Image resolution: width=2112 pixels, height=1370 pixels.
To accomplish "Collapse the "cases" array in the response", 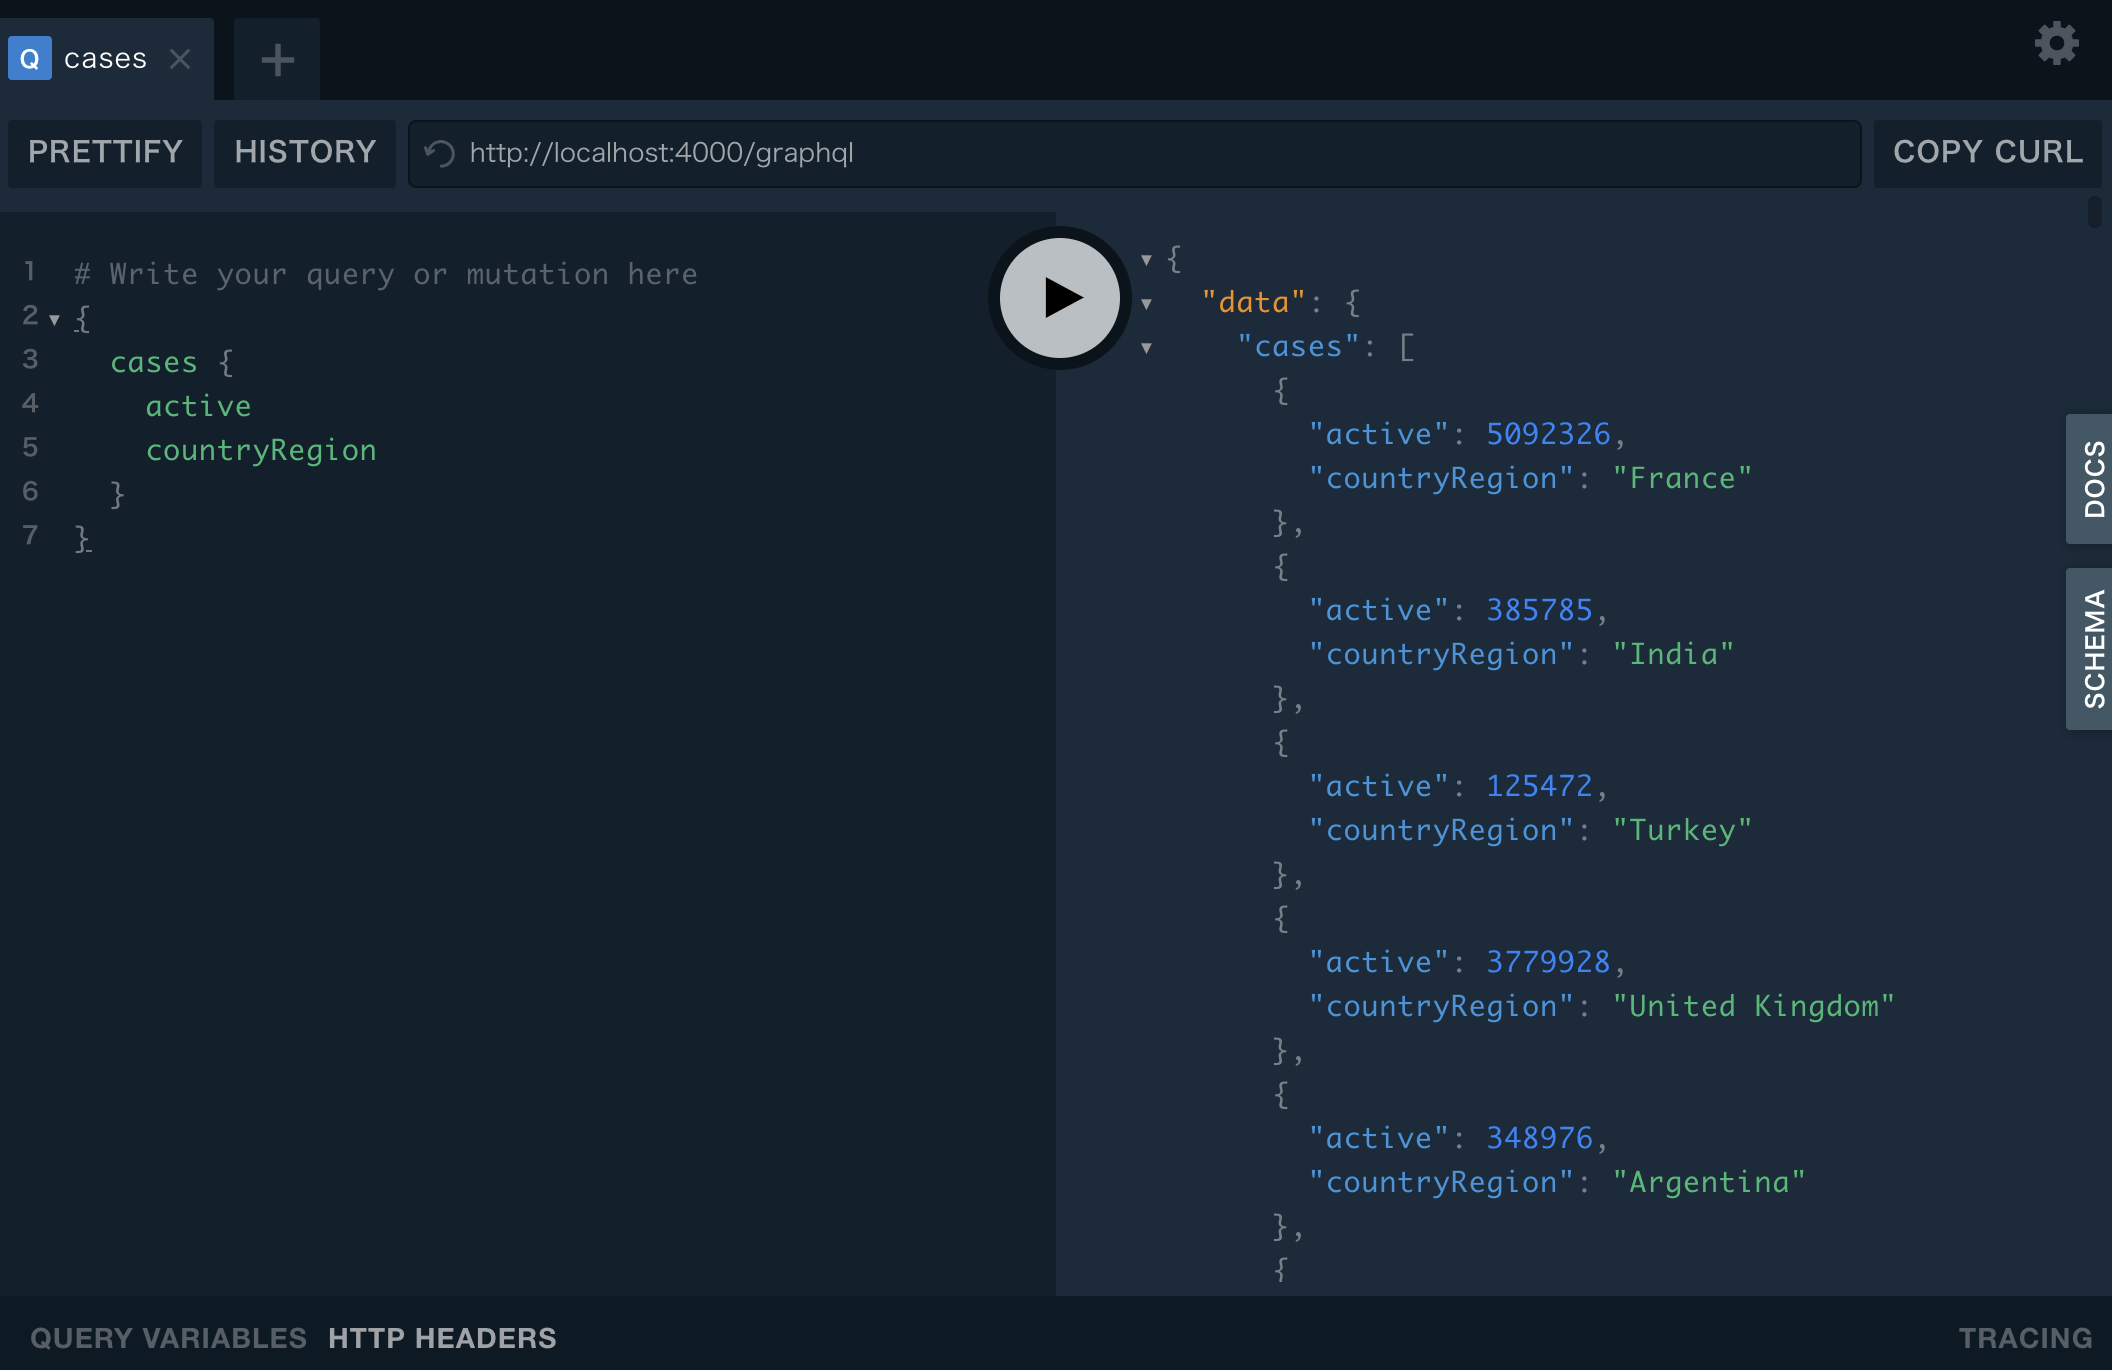I will [1146, 348].
